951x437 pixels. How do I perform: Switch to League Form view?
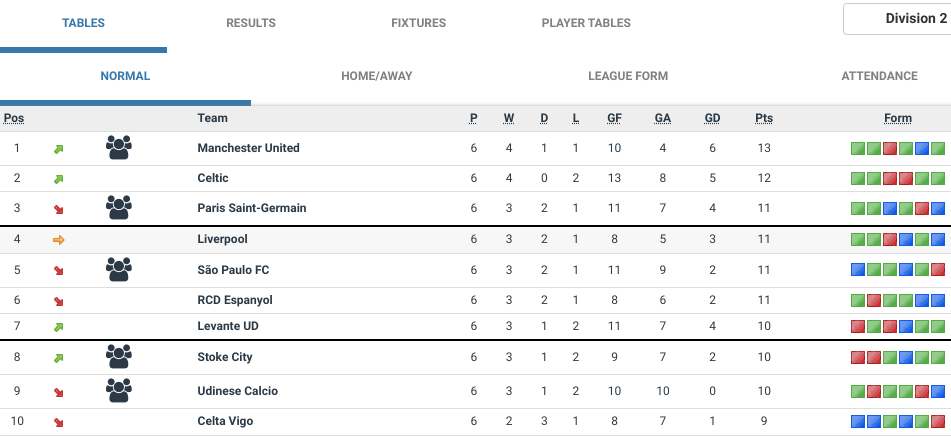coord(628,76)
